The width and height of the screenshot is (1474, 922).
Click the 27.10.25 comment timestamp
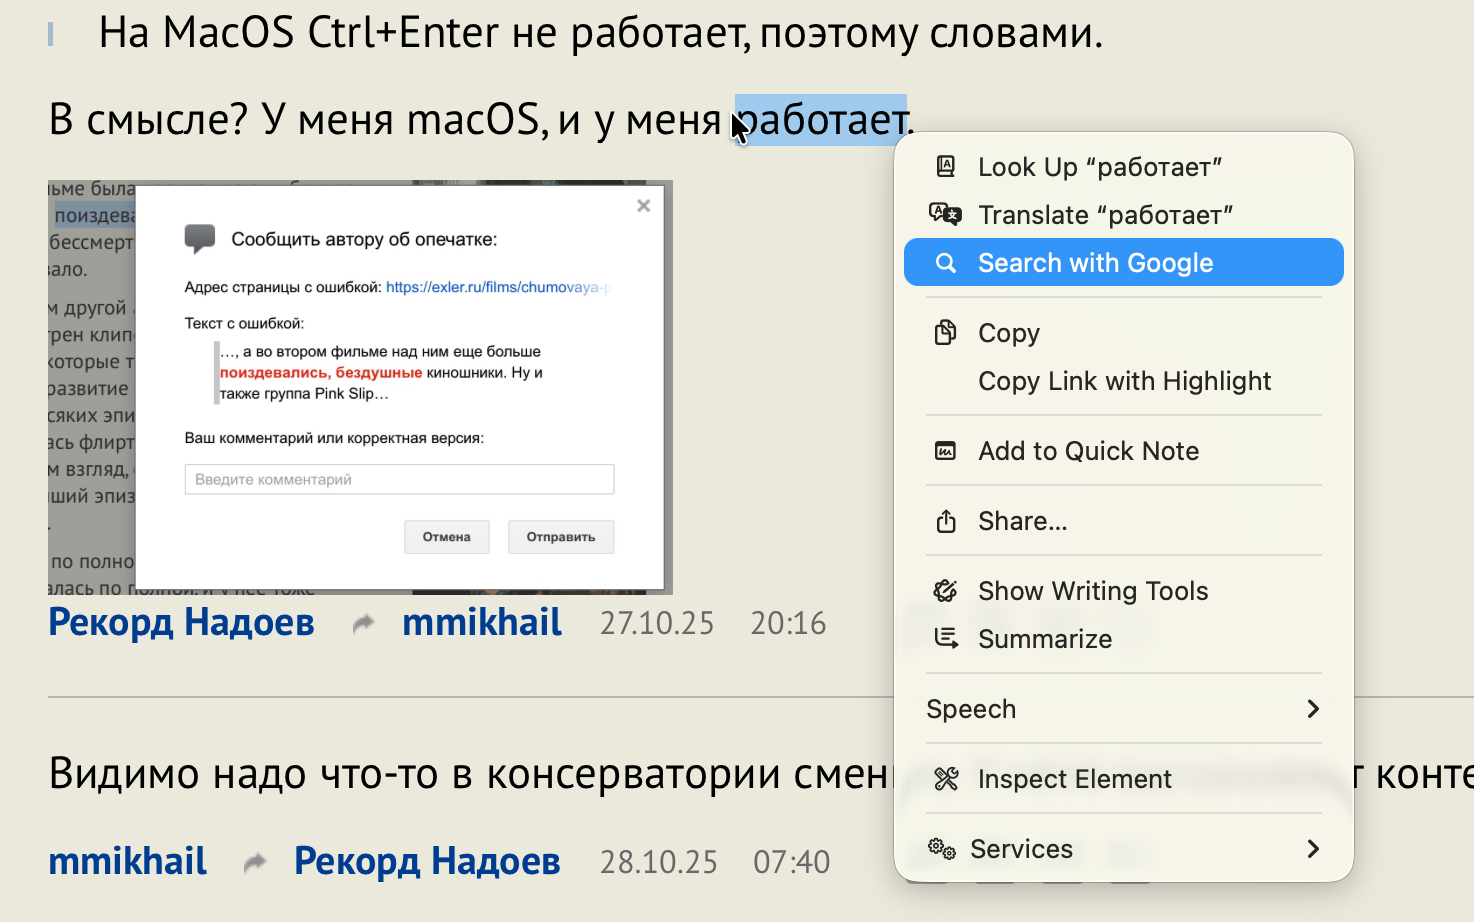(x=657, y=624)
